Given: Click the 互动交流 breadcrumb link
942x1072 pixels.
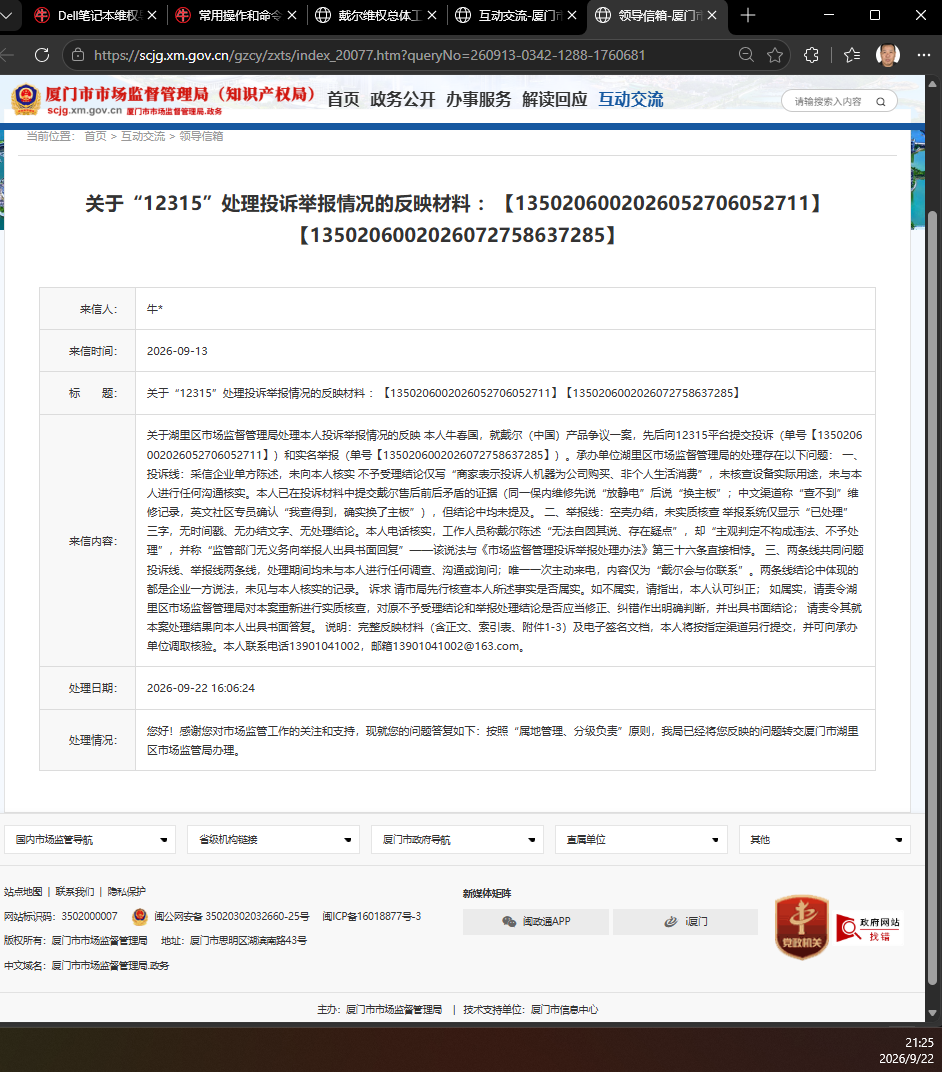Looking at the screenshot, I should pyautogui.click(x=143, y=136).
